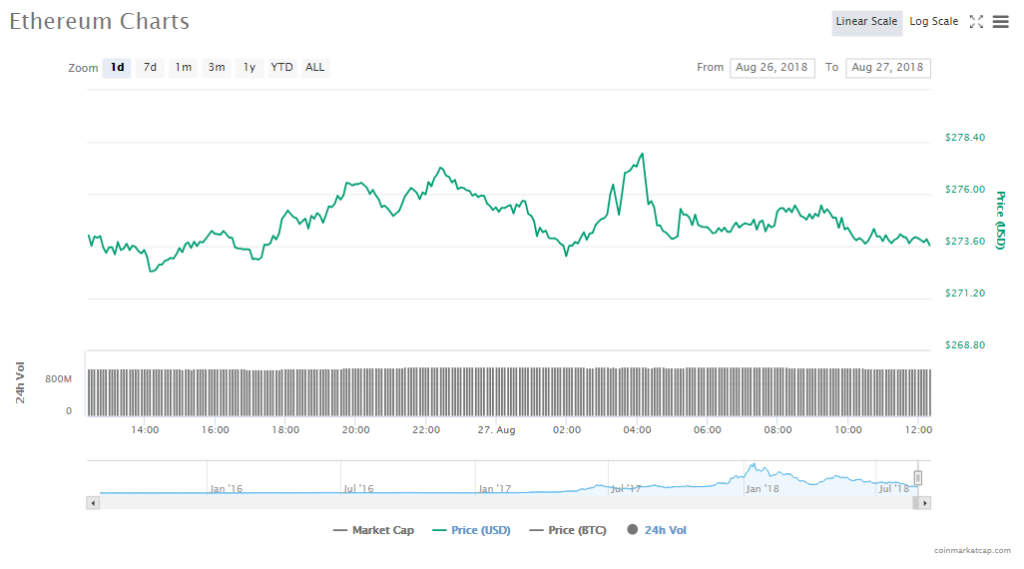Show ALL time range
The image size is (1024, 569).
[x=315, y=68]
